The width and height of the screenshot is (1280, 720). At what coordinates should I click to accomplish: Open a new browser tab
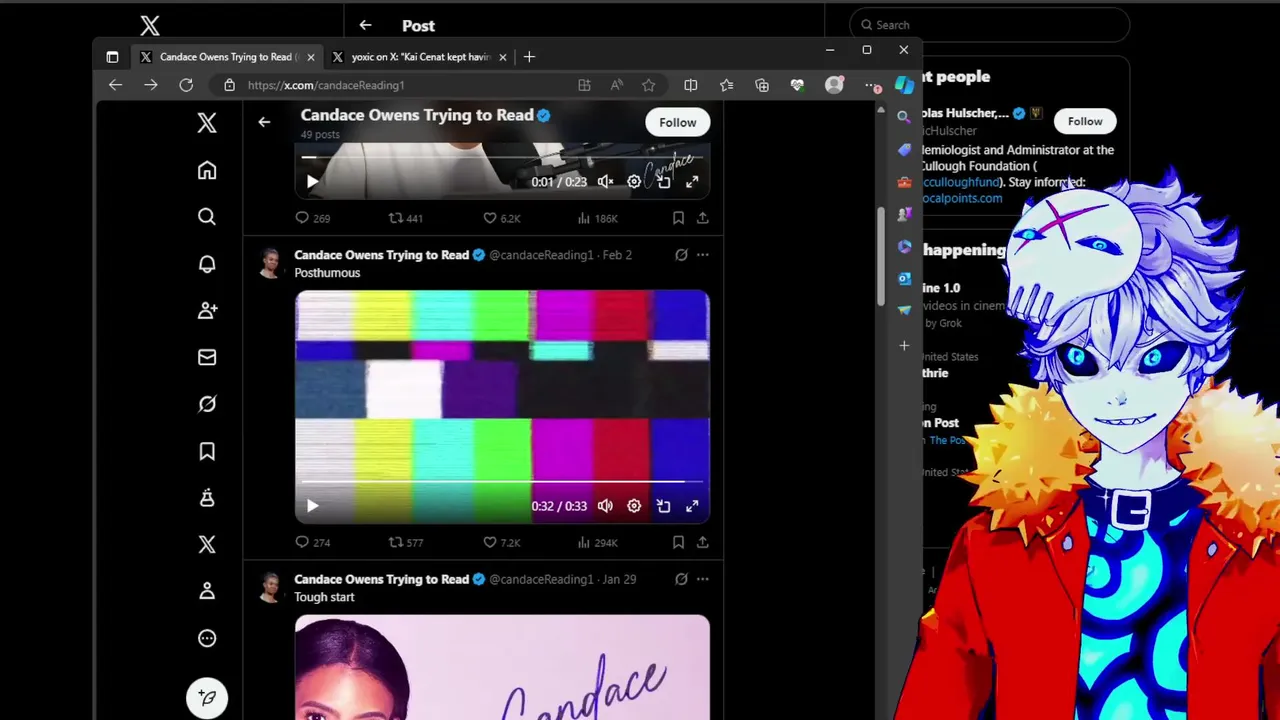pos(529,57)
